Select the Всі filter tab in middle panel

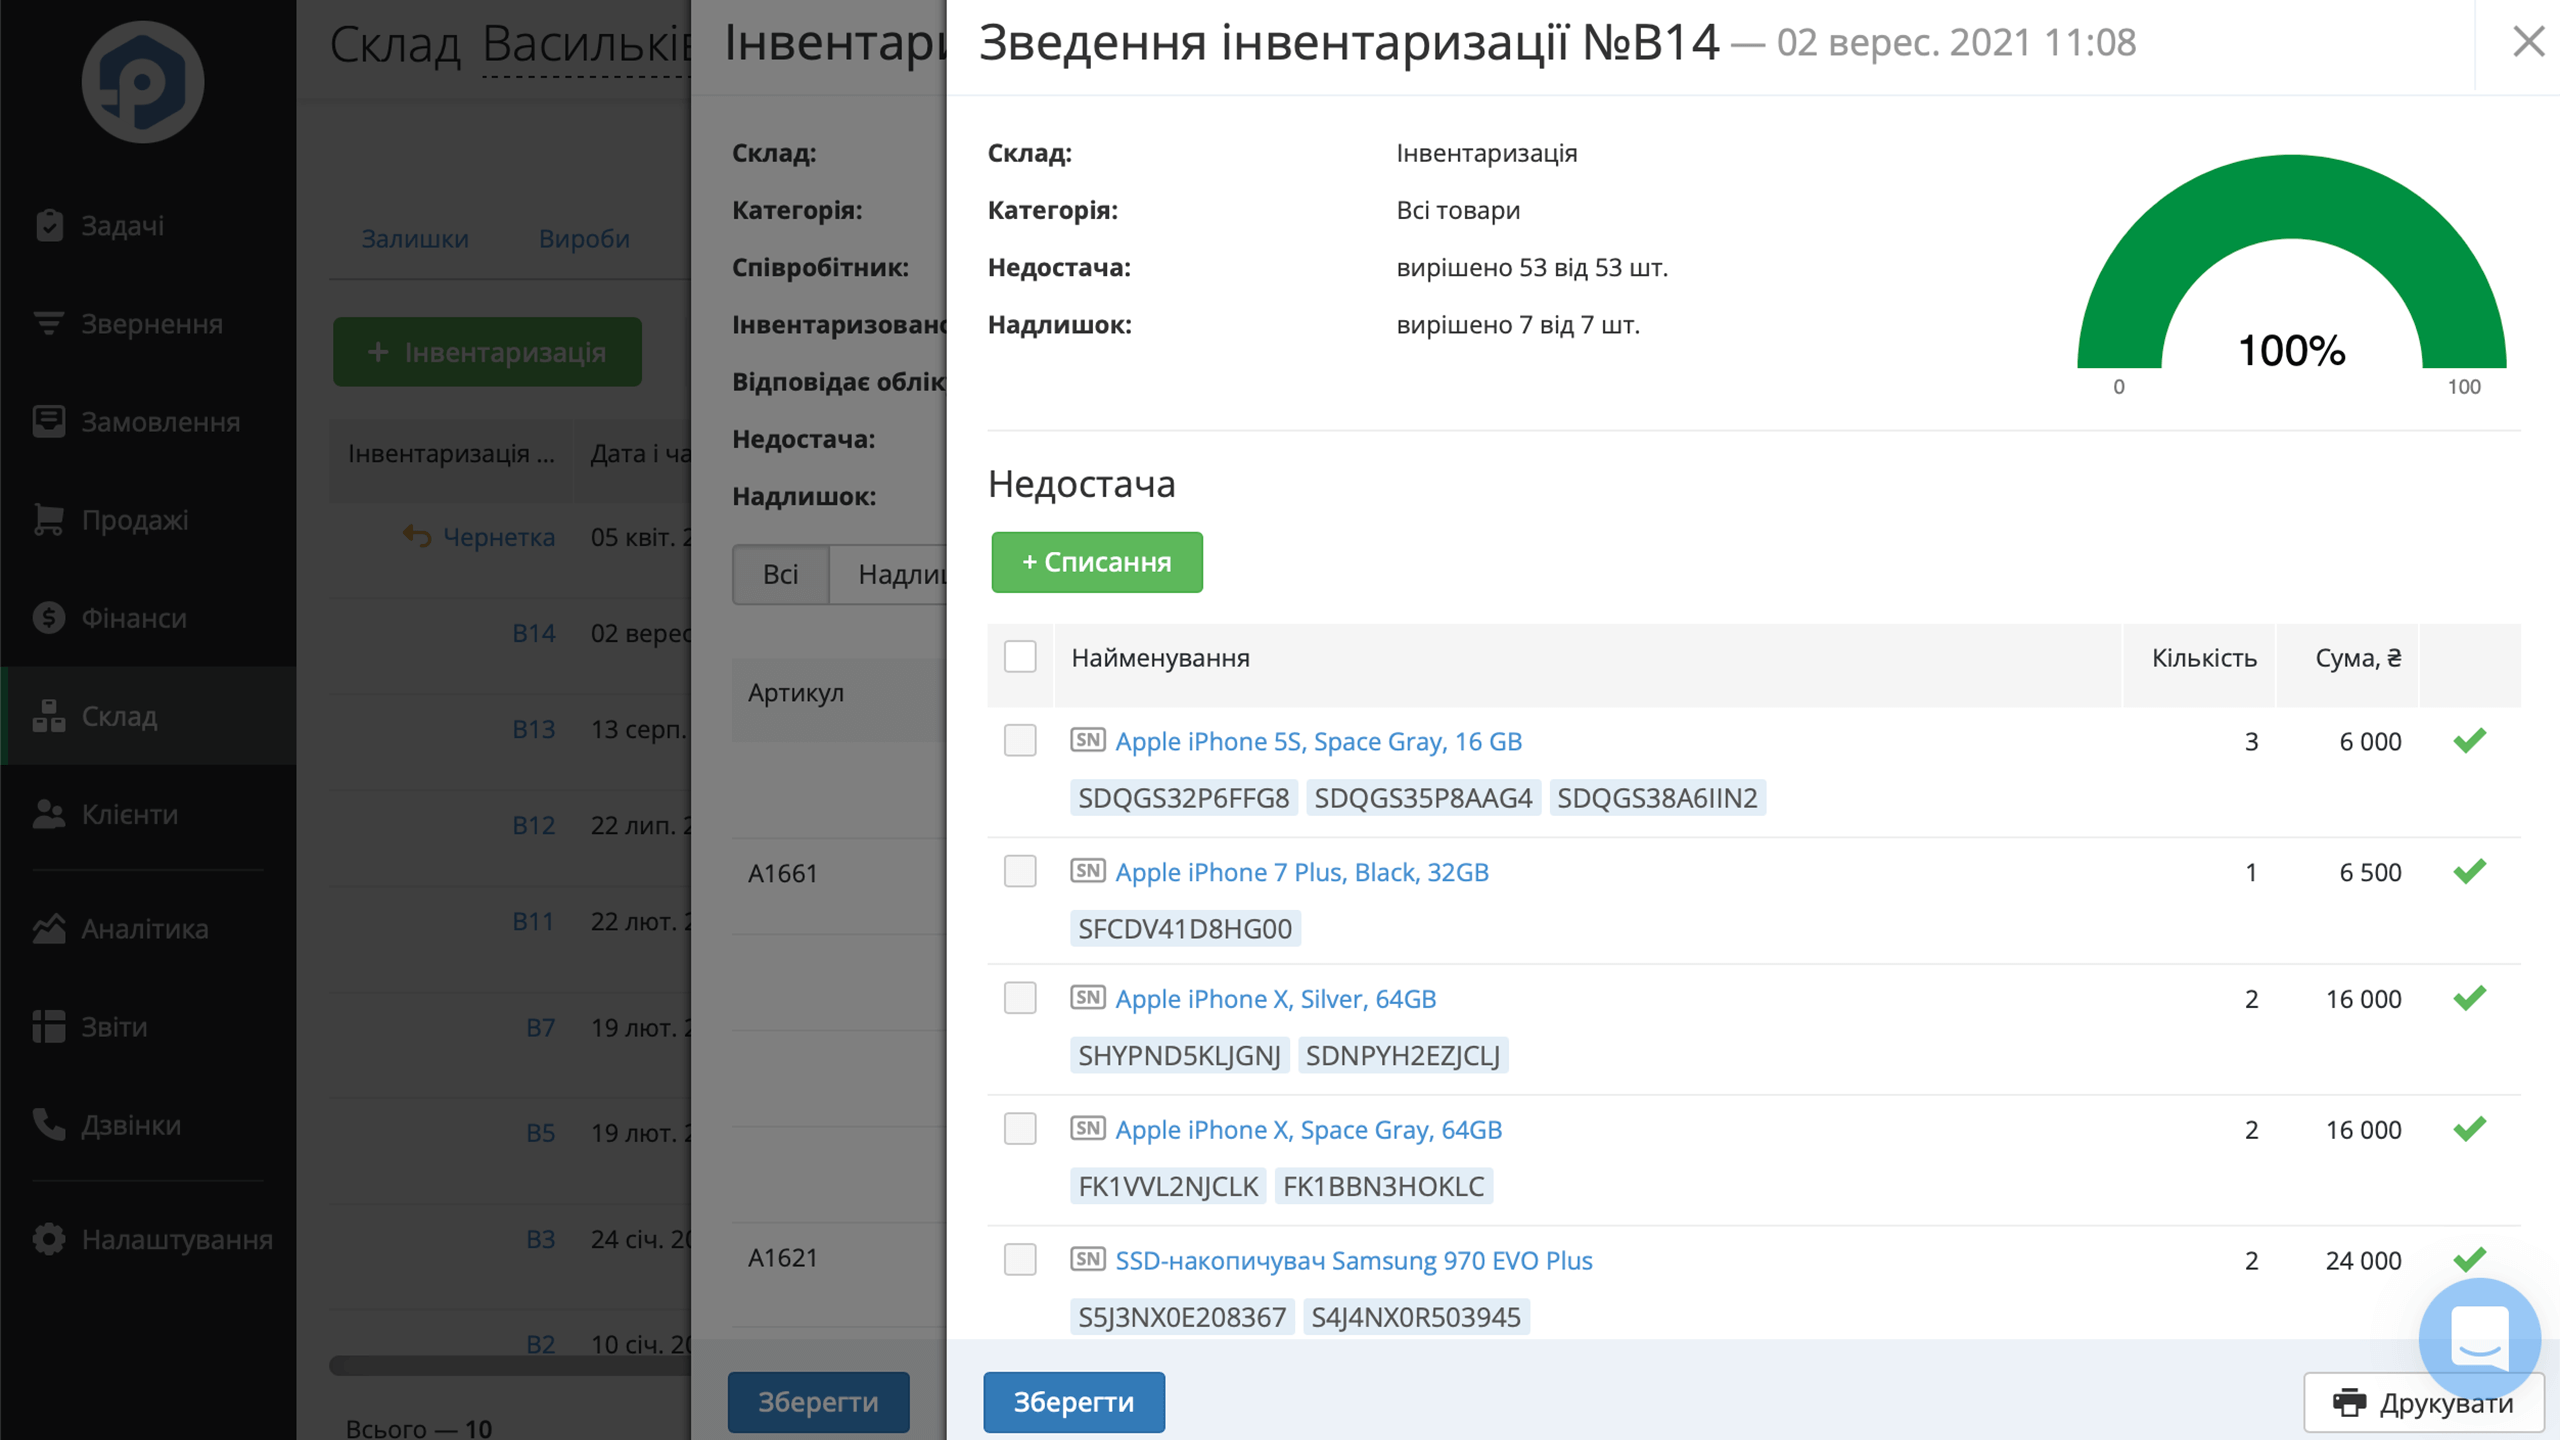pyautogui.click(x=780, y=574)
